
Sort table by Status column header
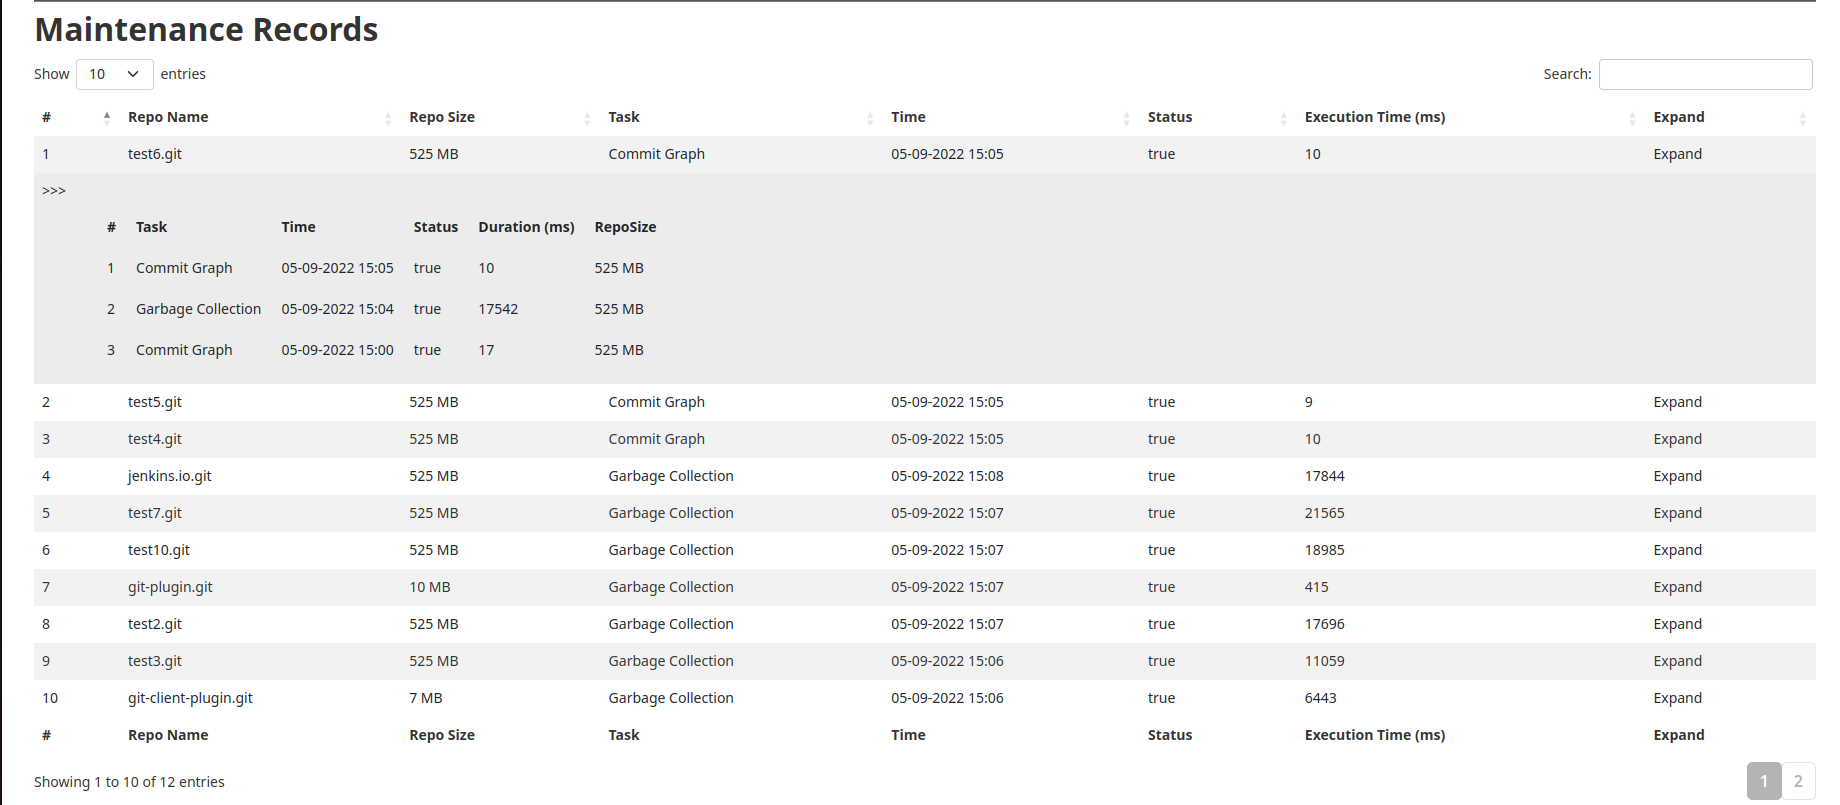(x=1218, y=117)
